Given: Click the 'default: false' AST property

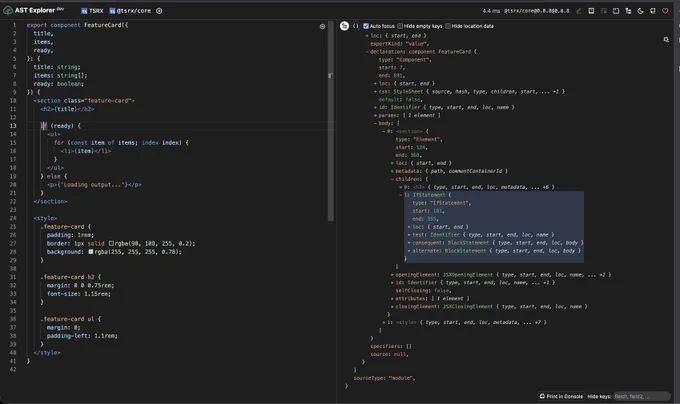Looking at the screenshot, I should (x=400, y=99).
